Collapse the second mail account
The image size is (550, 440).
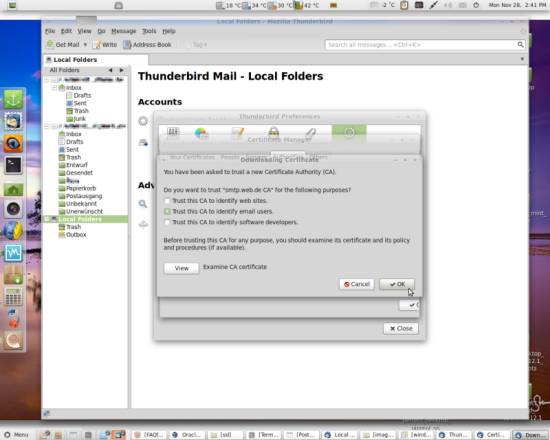pos(47,126)
